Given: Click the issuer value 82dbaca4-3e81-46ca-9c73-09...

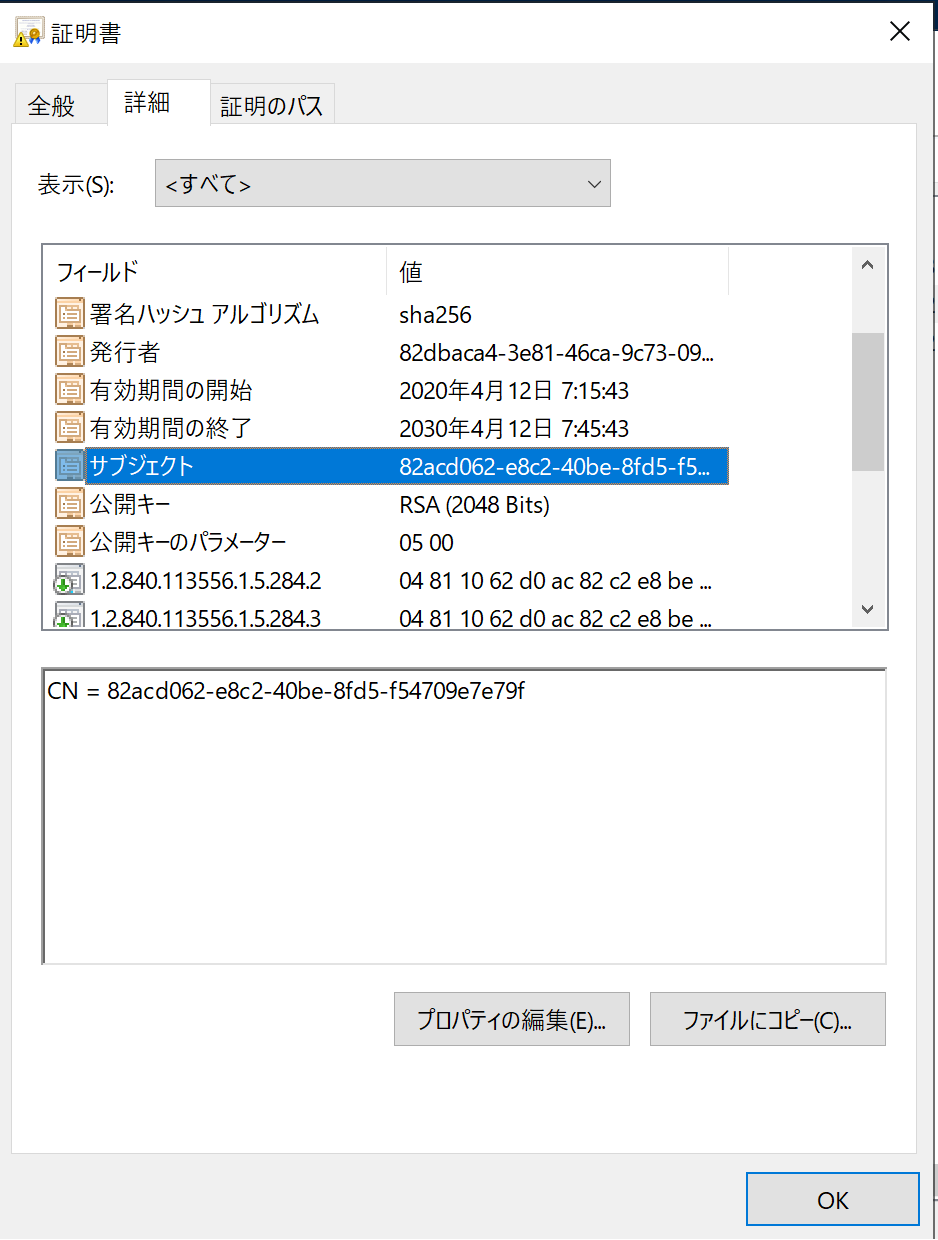Looking at the screenshot, I should (x=557, y=353).
